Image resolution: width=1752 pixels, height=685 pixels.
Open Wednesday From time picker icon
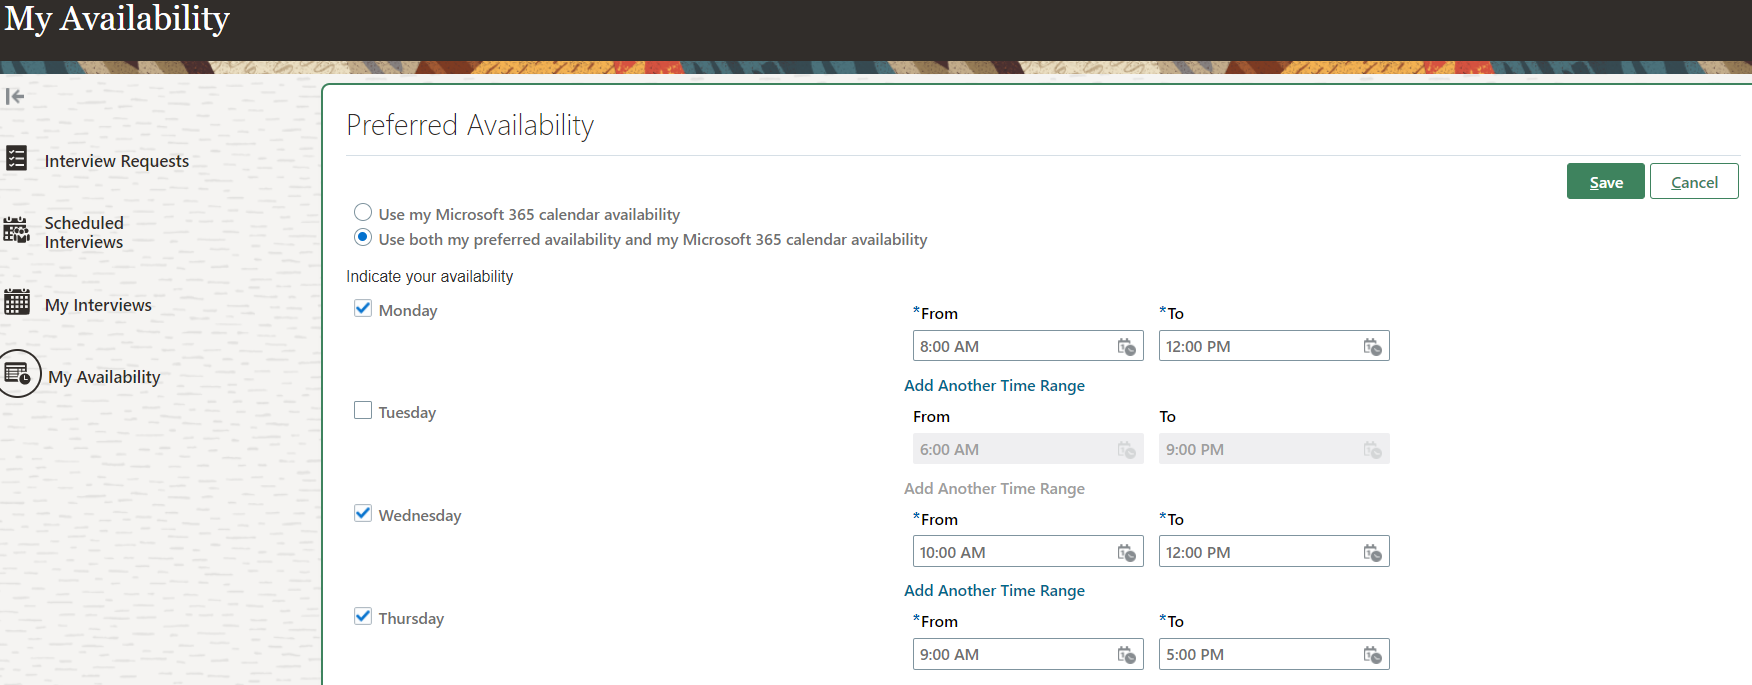click(x=1126, y=553)
